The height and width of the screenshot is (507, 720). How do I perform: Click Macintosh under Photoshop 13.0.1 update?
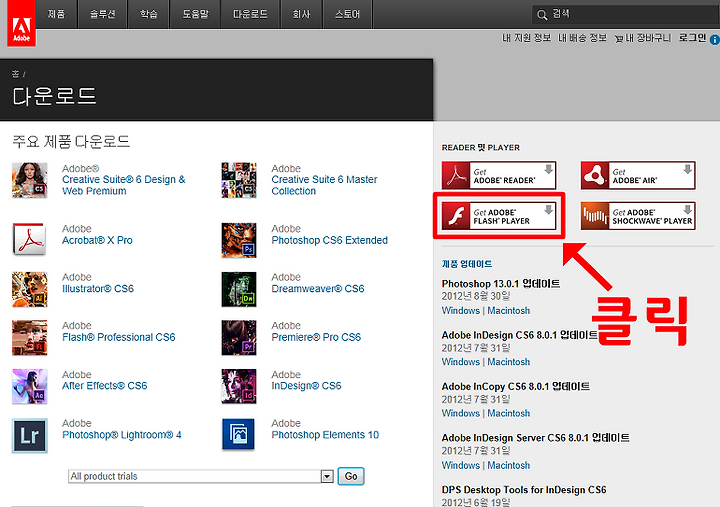point(508,310)
